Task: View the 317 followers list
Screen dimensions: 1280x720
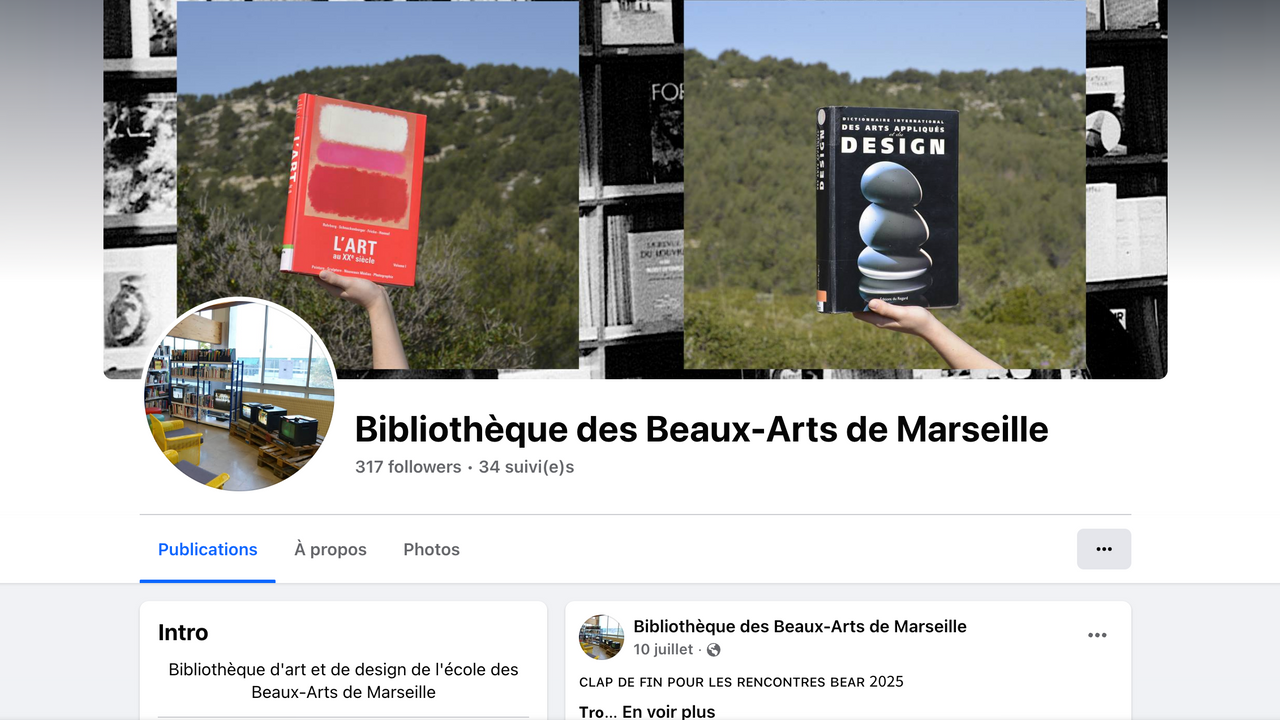Action: click(x=408, y=467)
